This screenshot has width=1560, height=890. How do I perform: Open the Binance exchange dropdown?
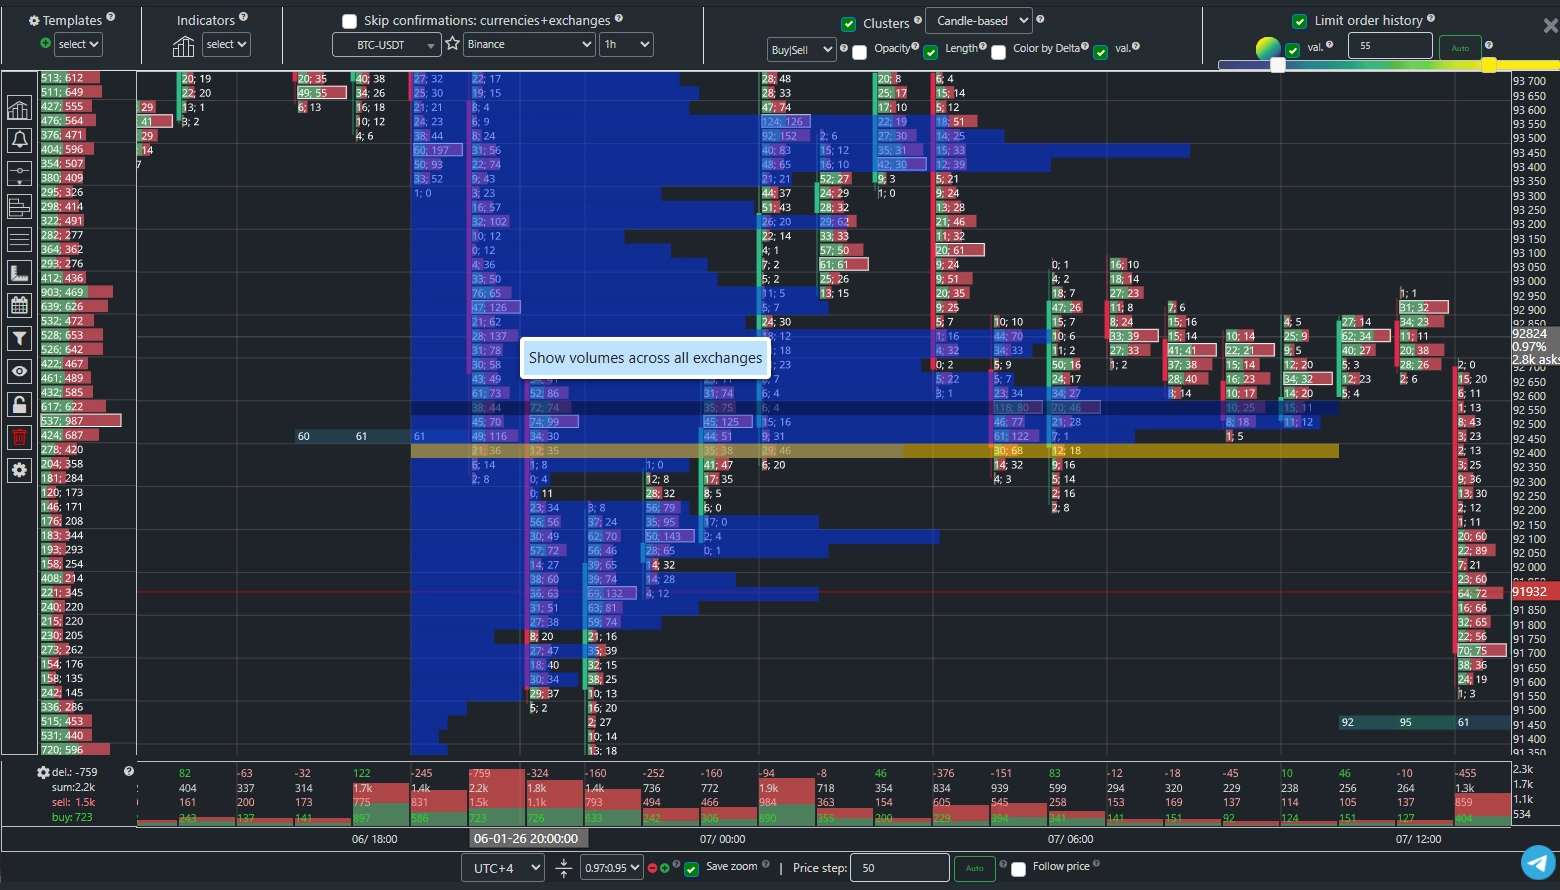pos(529,44)
